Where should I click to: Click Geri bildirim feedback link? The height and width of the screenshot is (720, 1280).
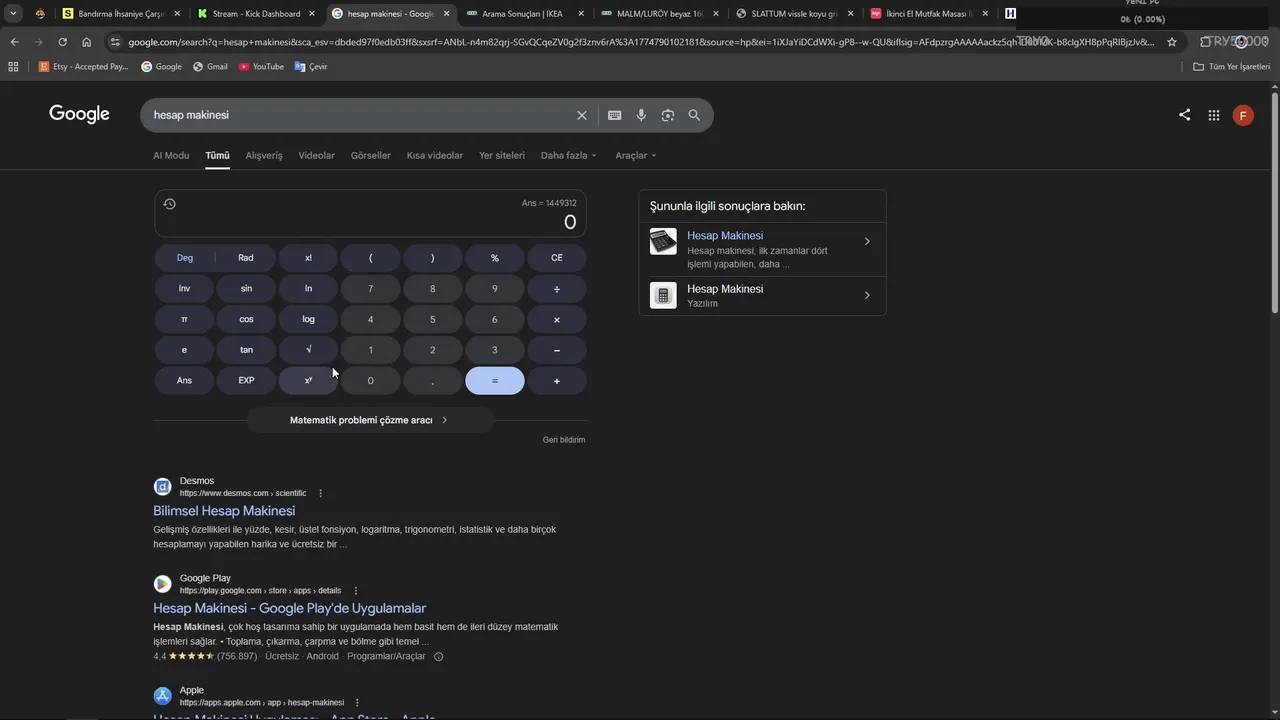point(564,440)
